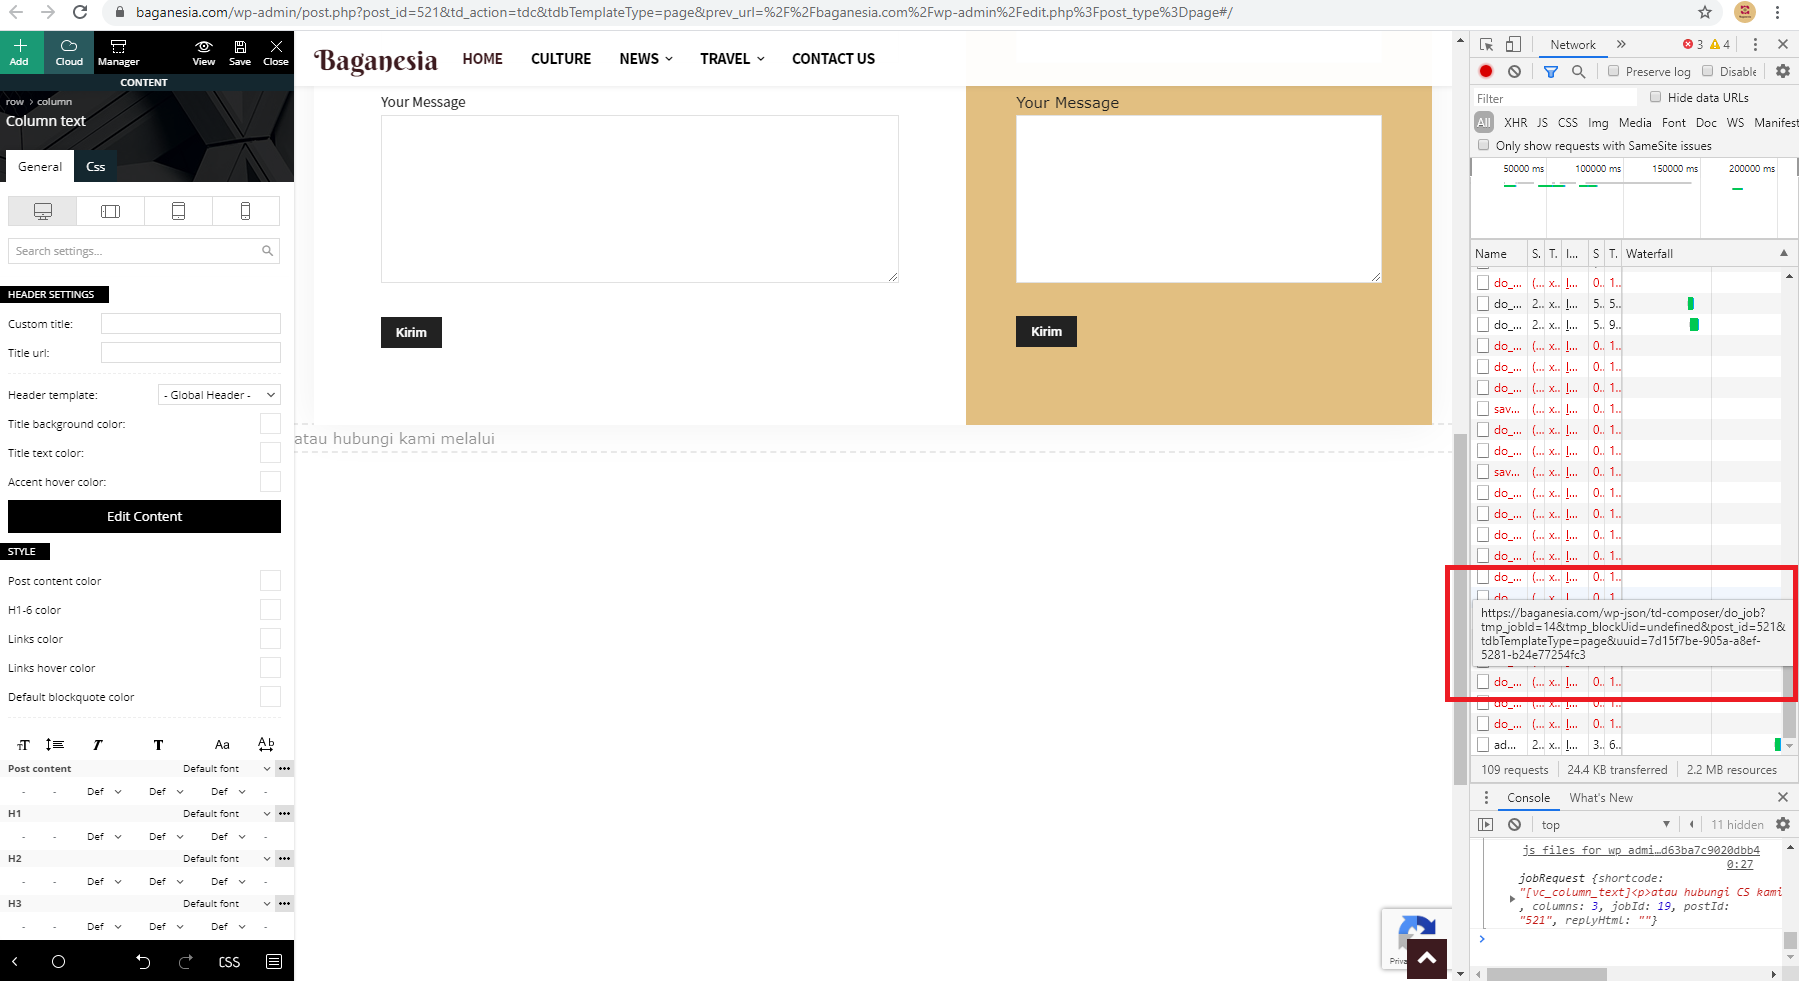
Task: Toggle the network filter funnel icon
Action: pos(1551,71)
